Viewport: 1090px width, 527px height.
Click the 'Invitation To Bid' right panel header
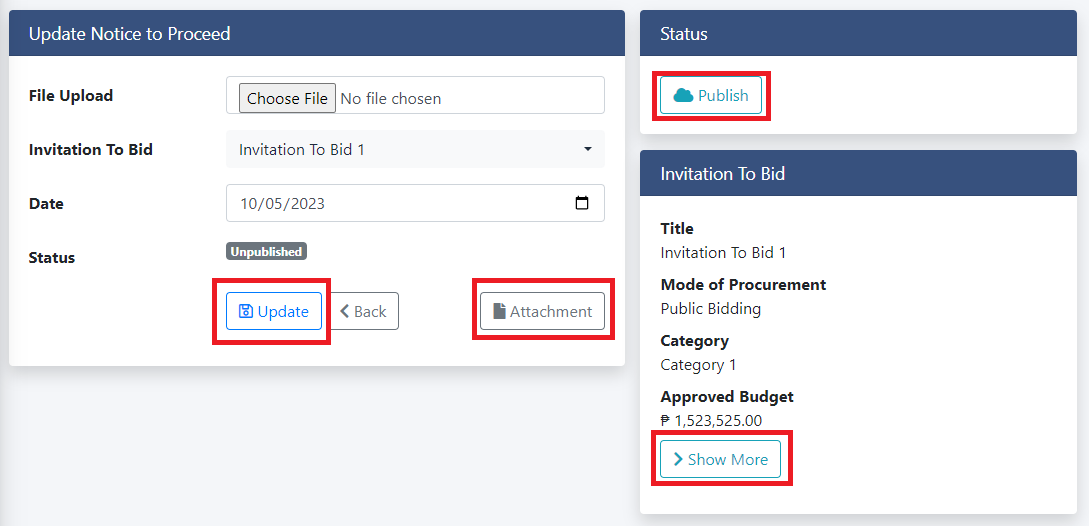click(858, 173)
